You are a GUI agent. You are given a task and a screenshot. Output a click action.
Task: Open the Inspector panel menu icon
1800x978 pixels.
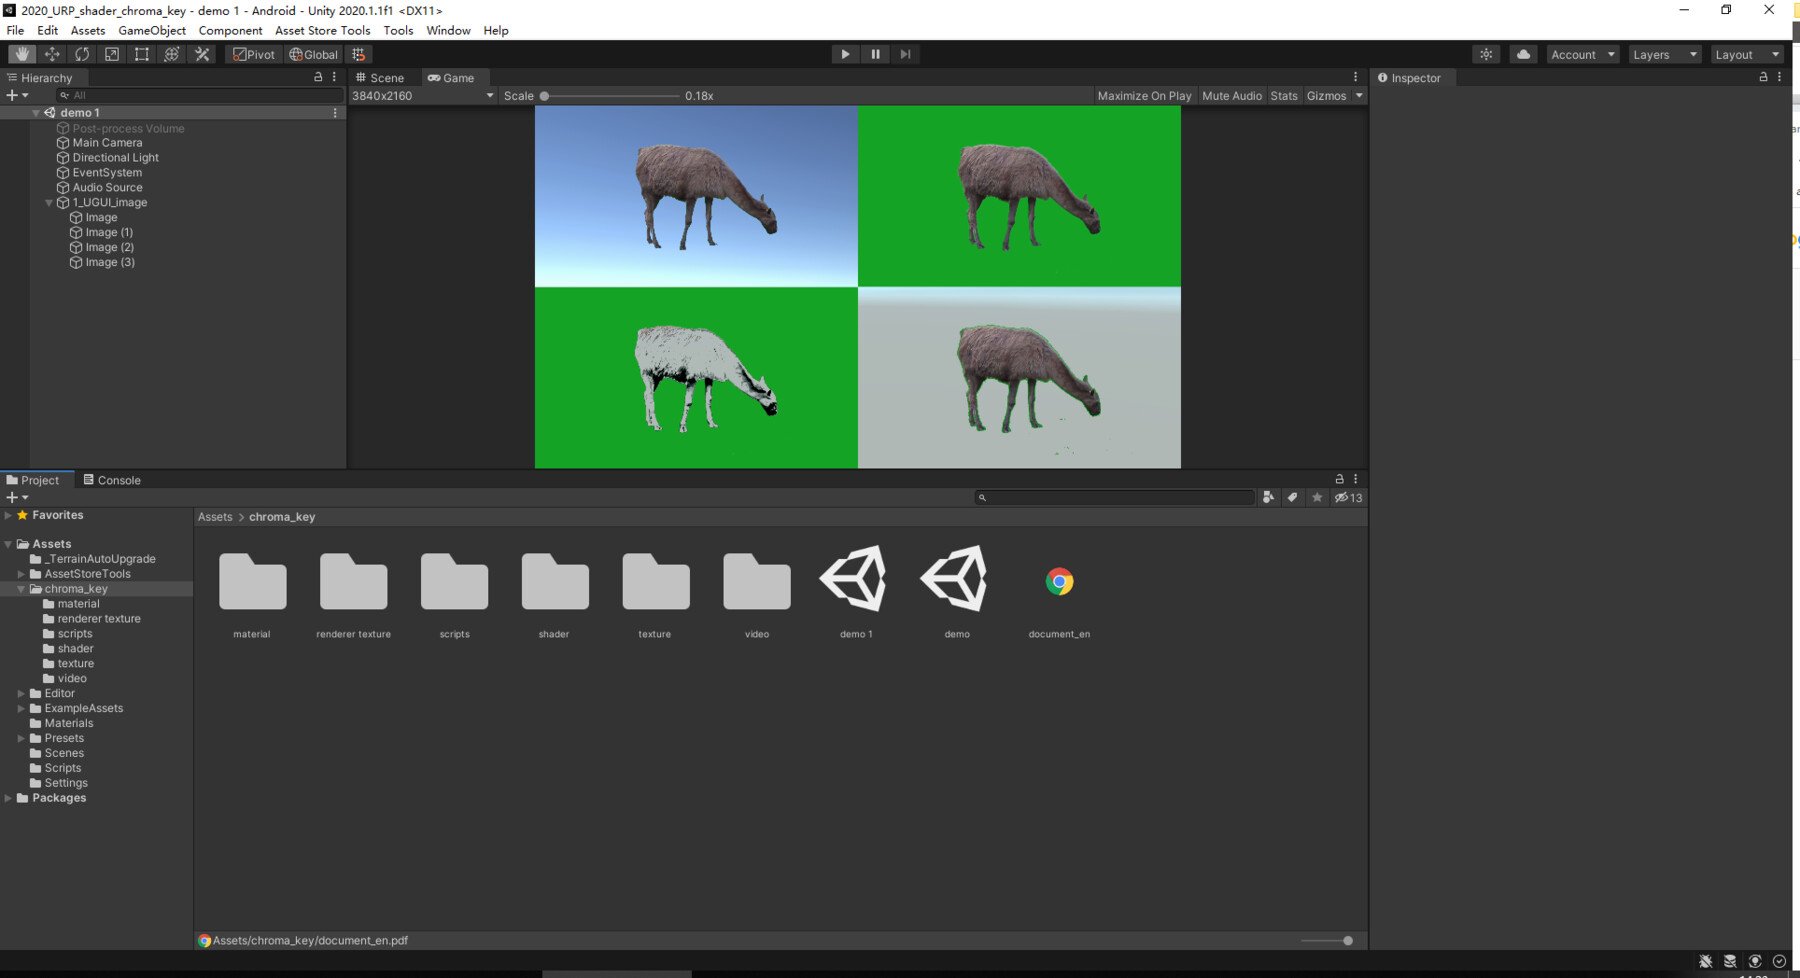1779,77
